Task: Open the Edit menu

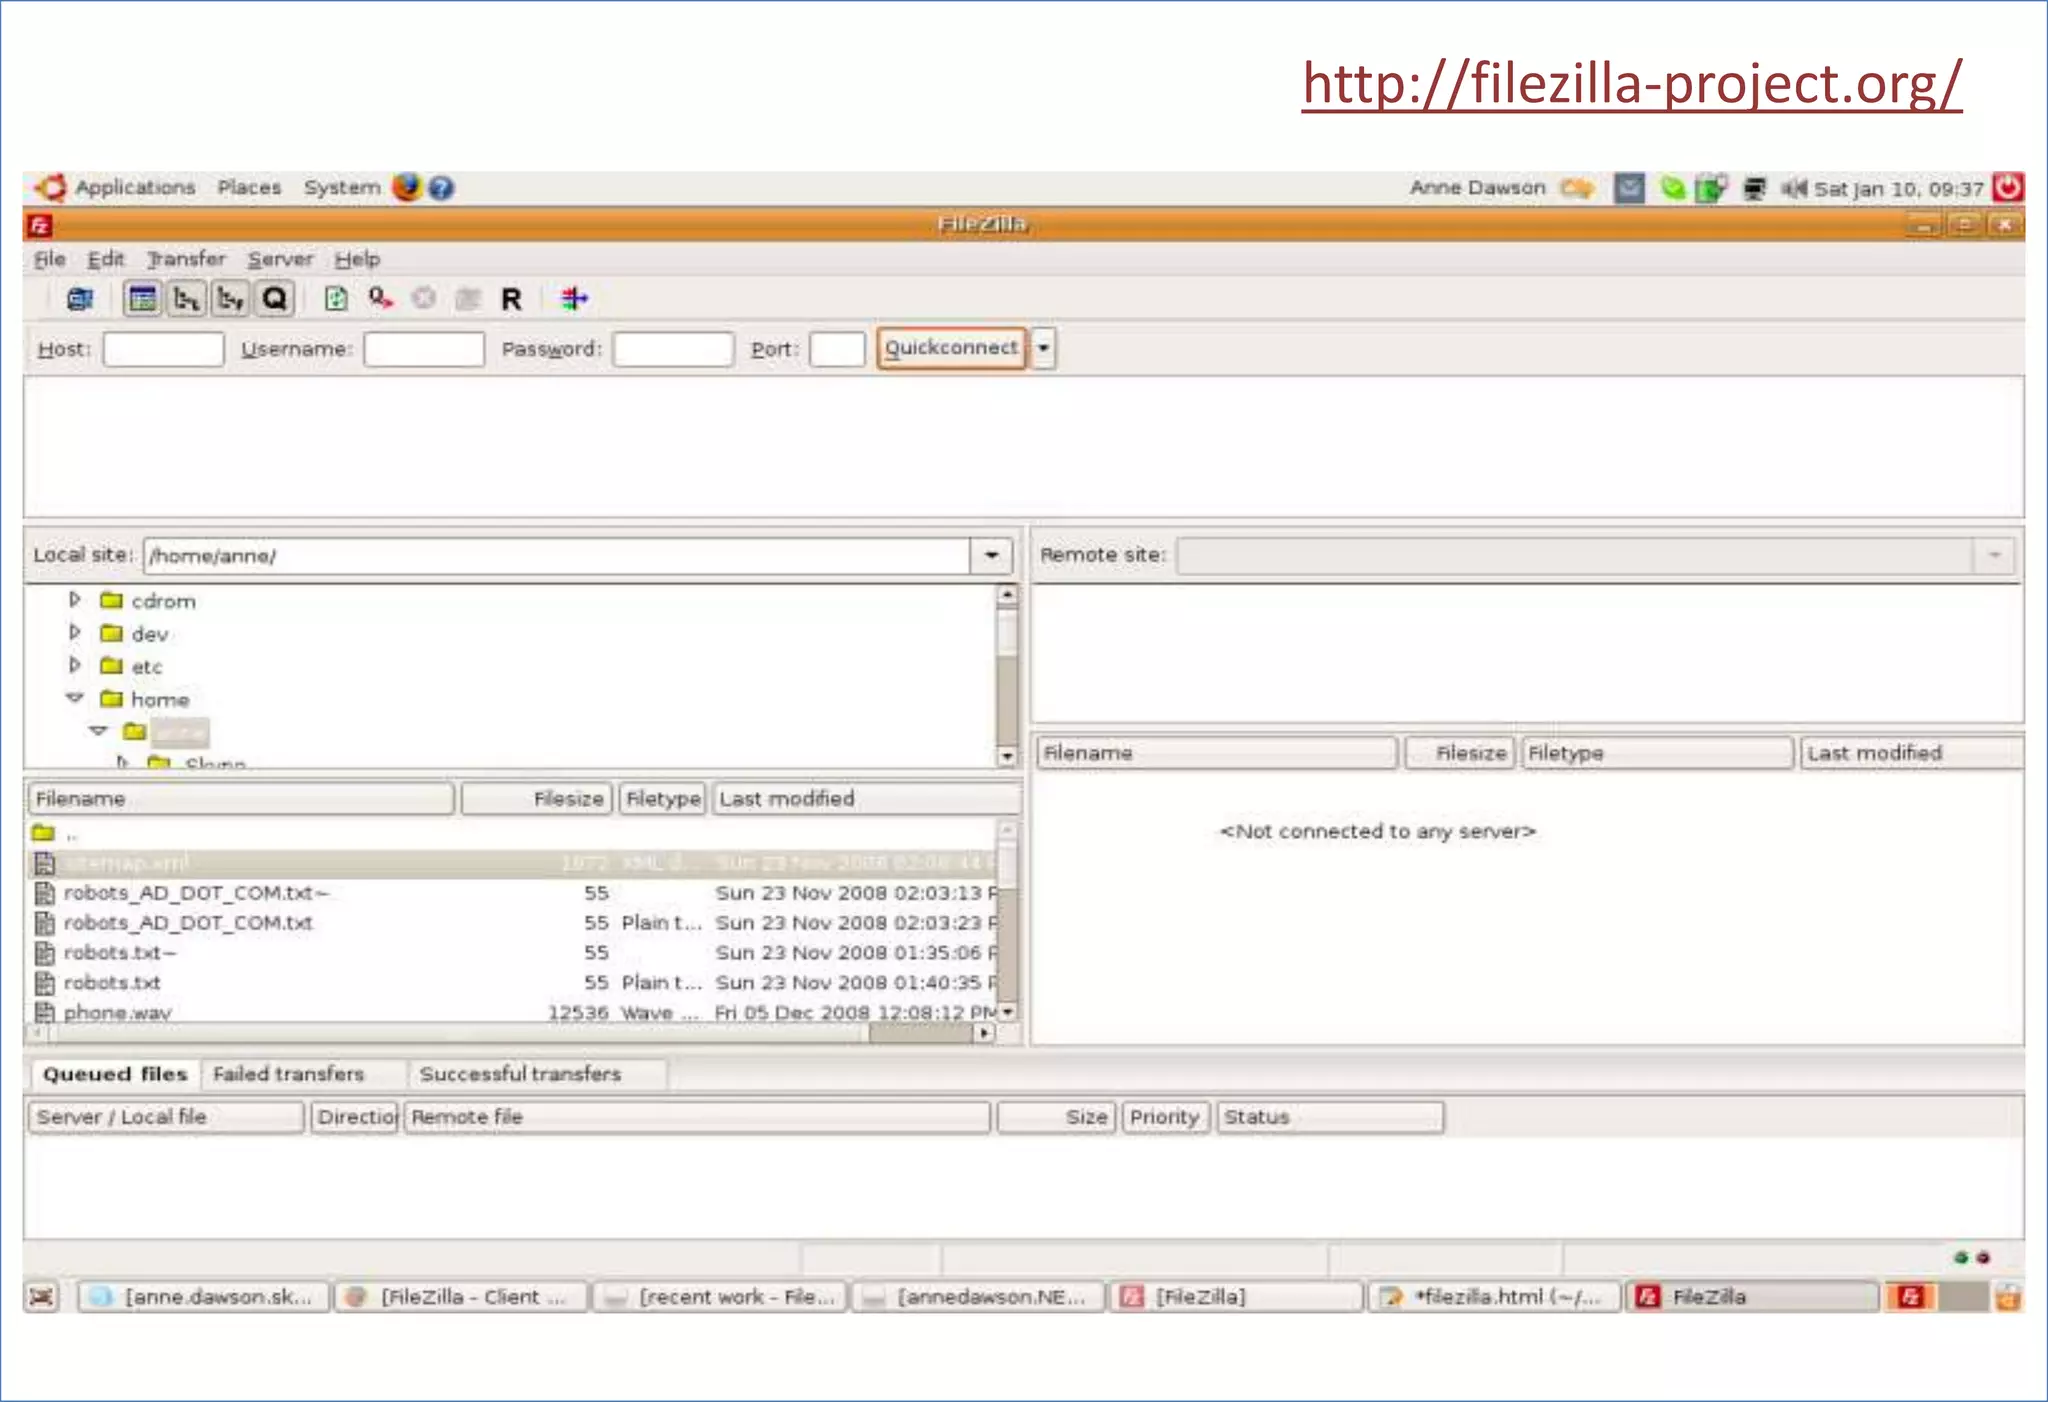Action: pyautogui.click(x=105, y=260)
